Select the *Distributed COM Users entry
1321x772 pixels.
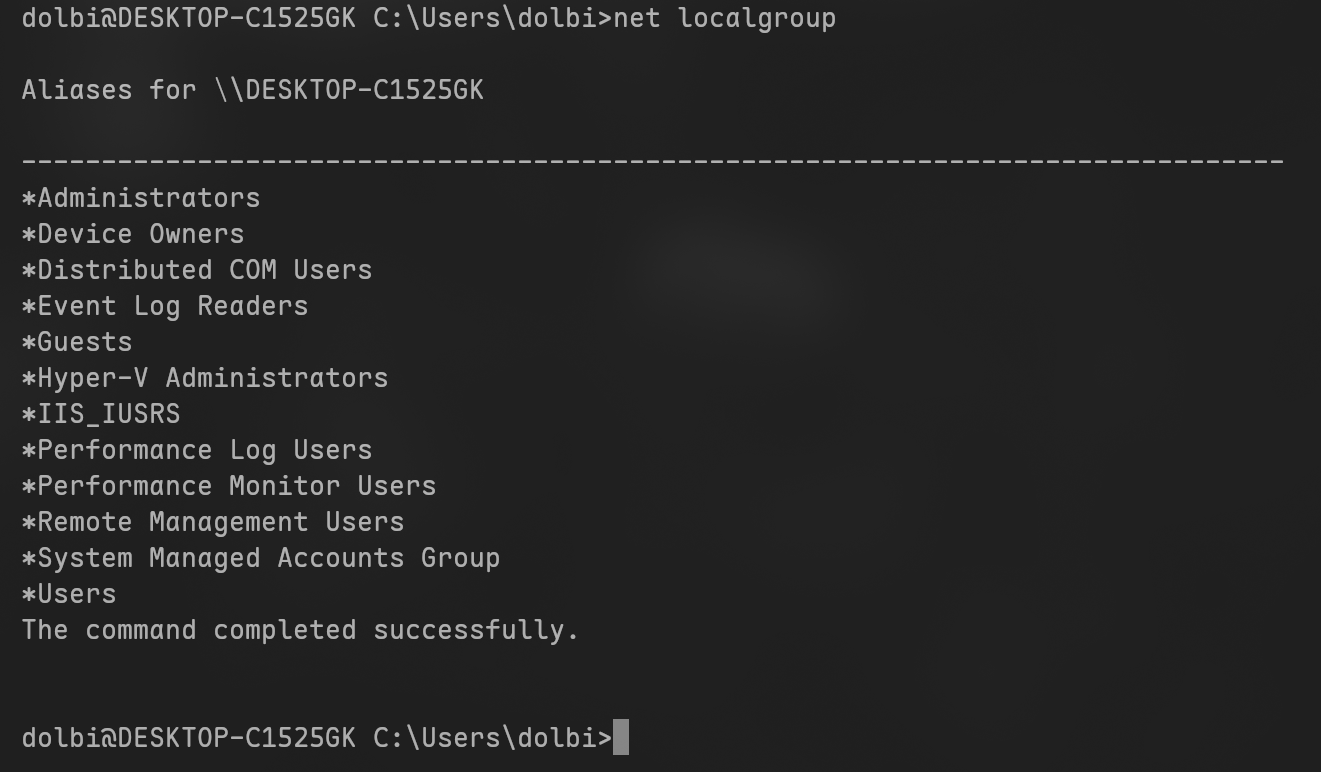tap(197, 270)
